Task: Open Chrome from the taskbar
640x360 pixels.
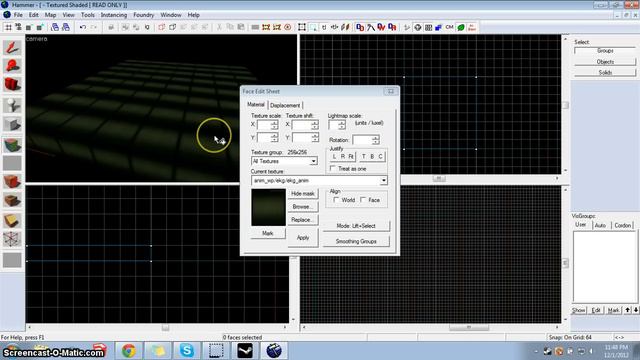Action: click(x=129, y=351)
